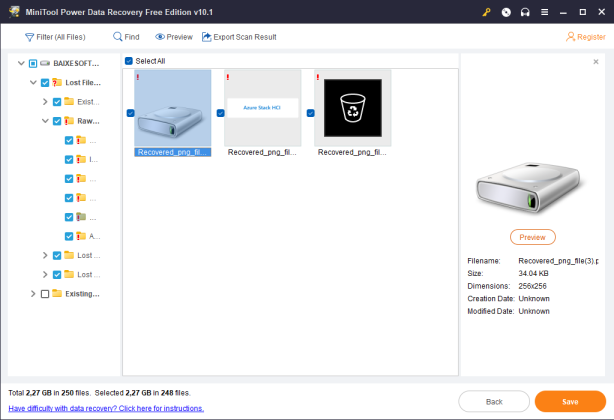614x420 pixels.
Task: Uncheck the A... subfolder checkbox
Action: click(69, 236)
